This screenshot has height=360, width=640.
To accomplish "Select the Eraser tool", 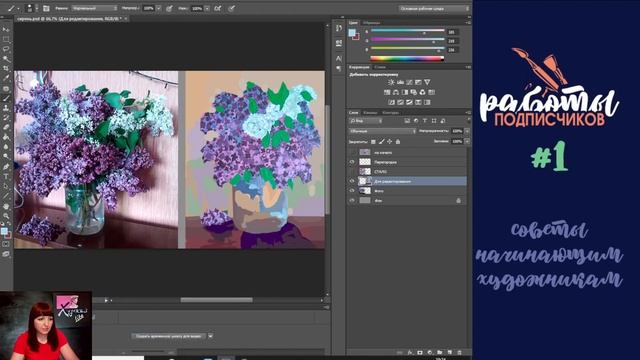I will tap(6, 127).
